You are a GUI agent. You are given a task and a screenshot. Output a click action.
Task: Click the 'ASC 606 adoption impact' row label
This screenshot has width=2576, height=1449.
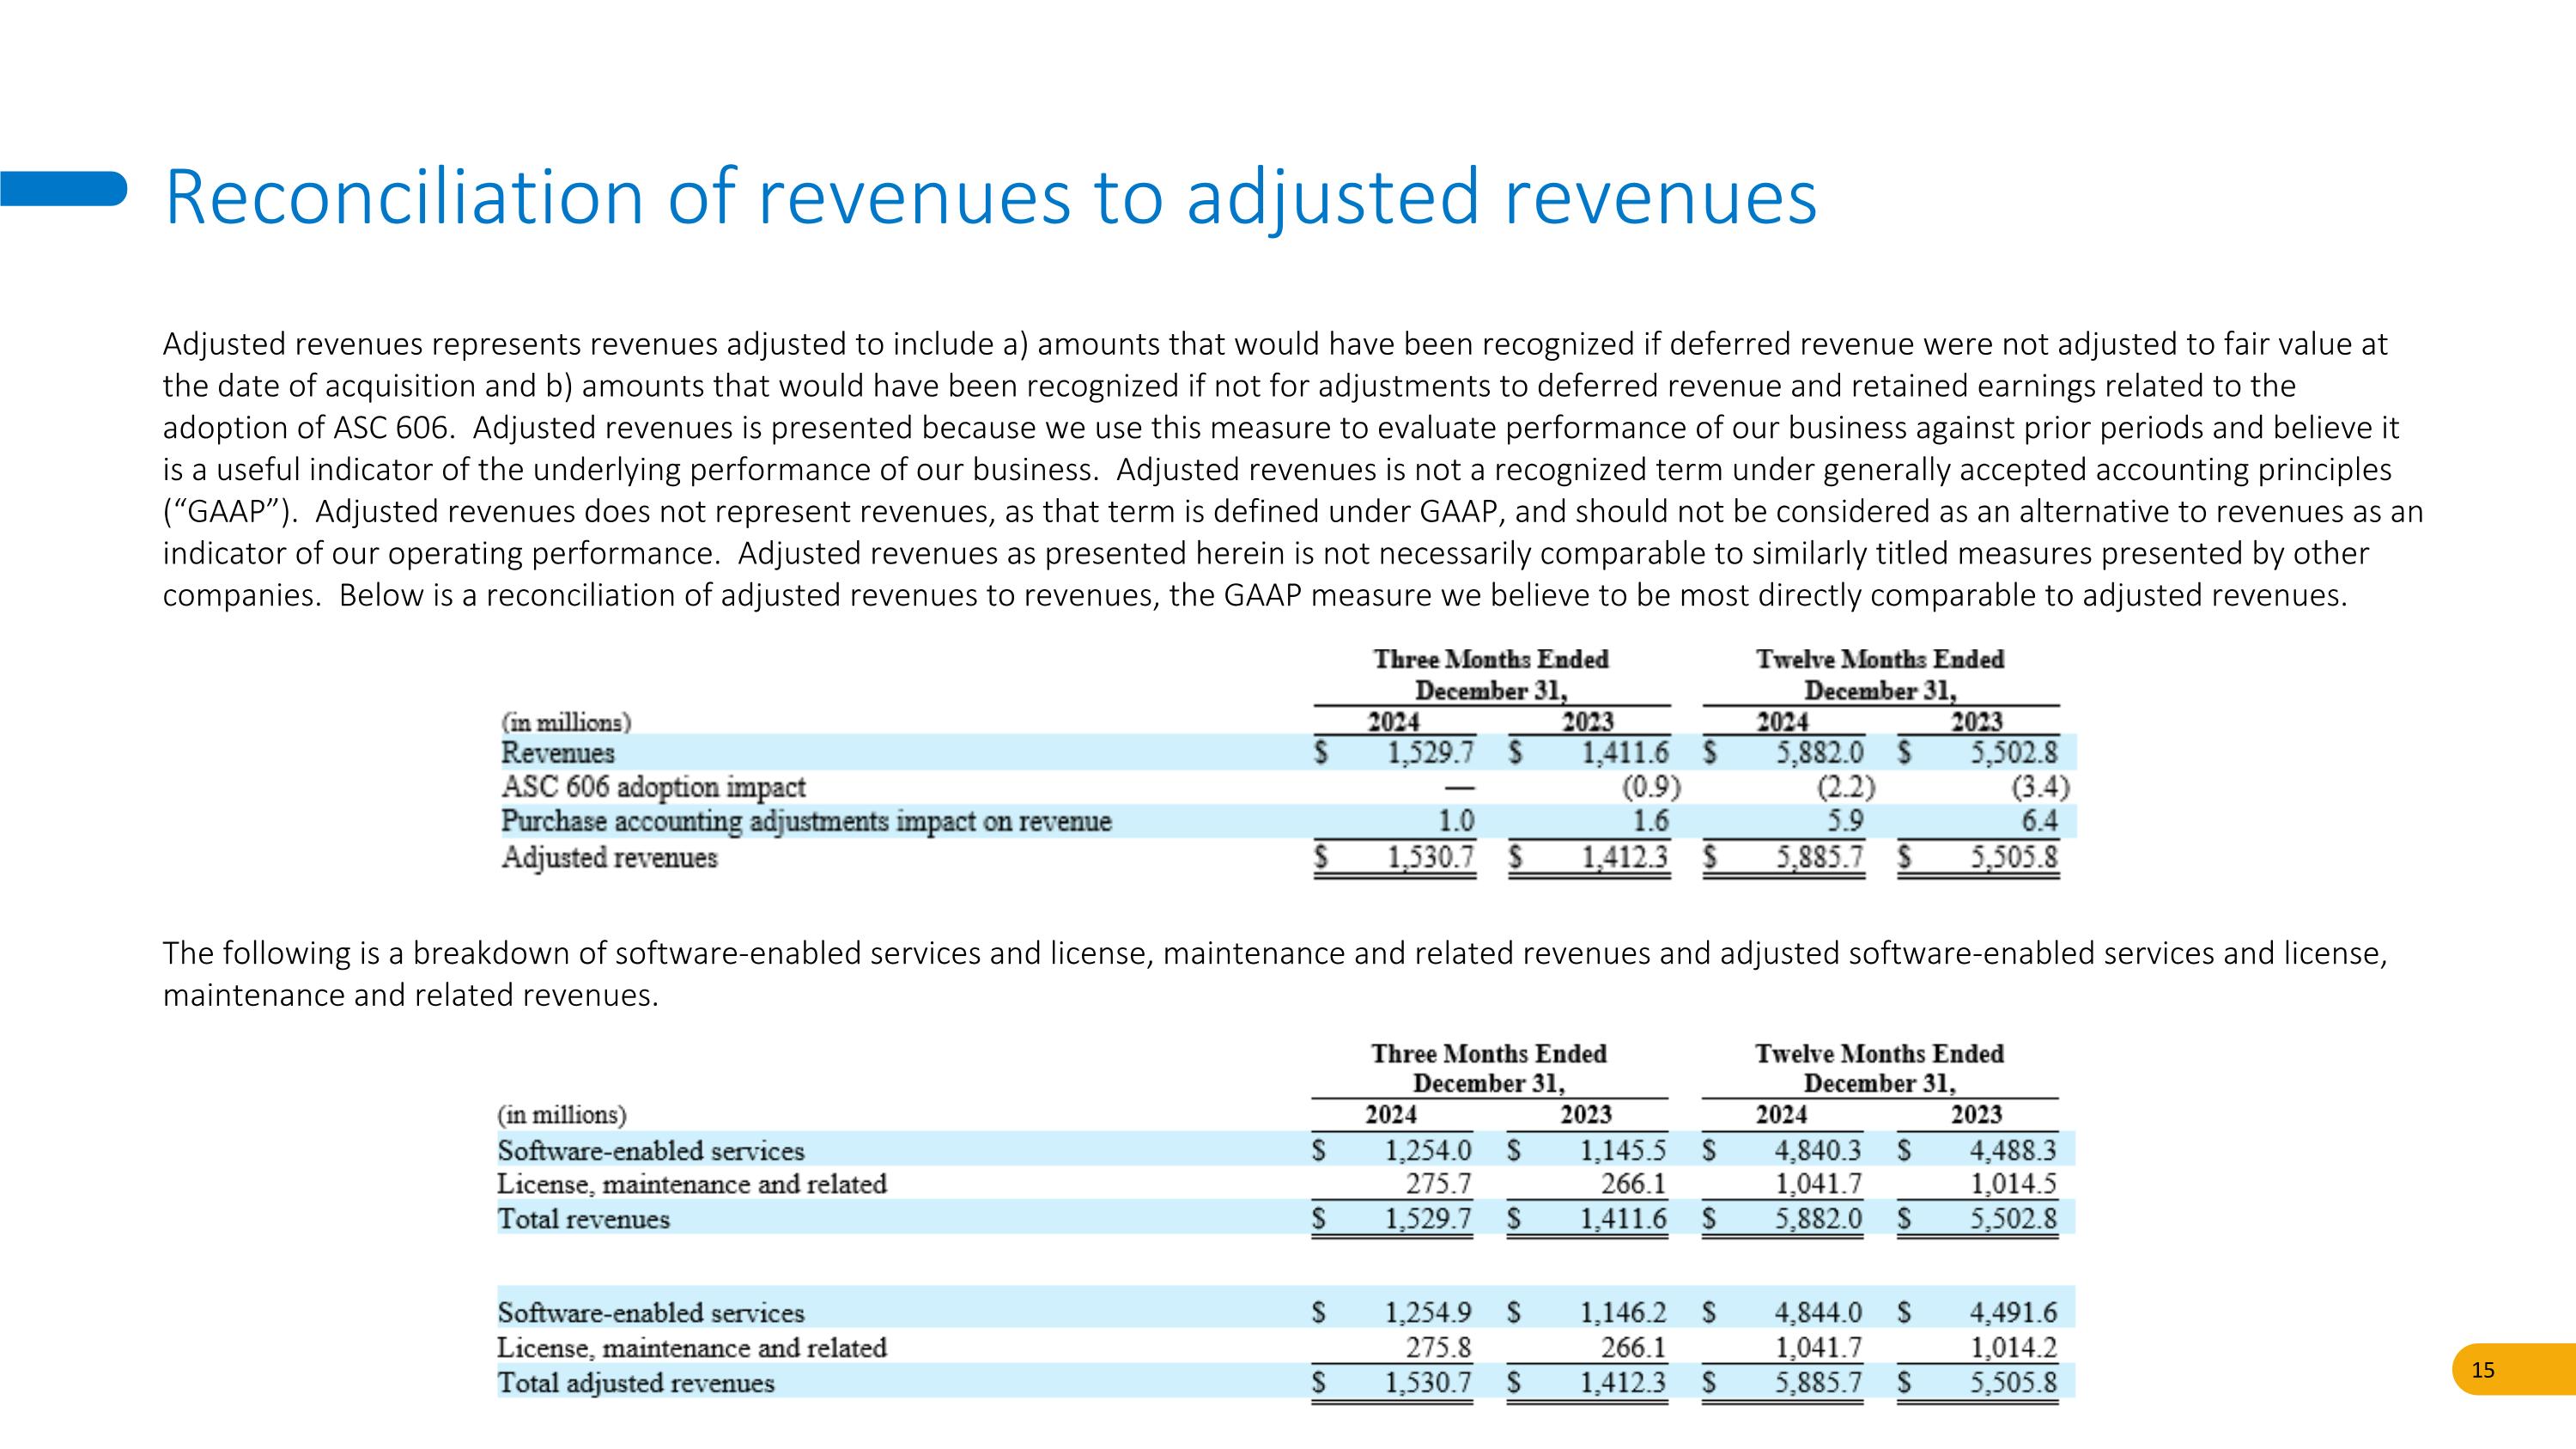653,787
